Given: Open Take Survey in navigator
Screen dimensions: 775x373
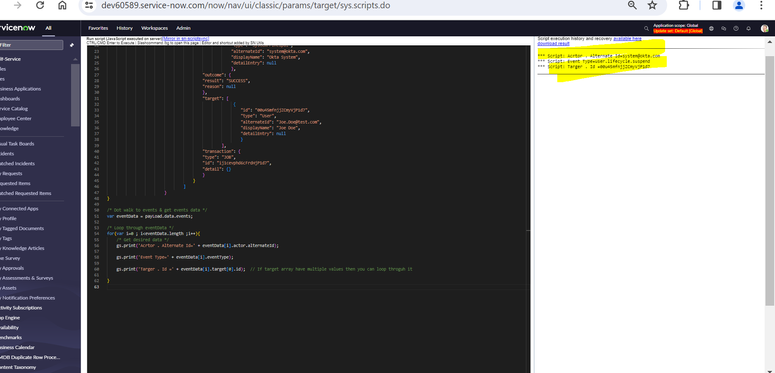Looking at the screenshot, I should pos(10,258).
